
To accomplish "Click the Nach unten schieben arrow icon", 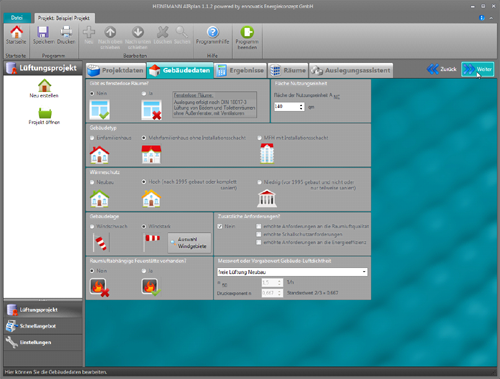I will [138, 32].
